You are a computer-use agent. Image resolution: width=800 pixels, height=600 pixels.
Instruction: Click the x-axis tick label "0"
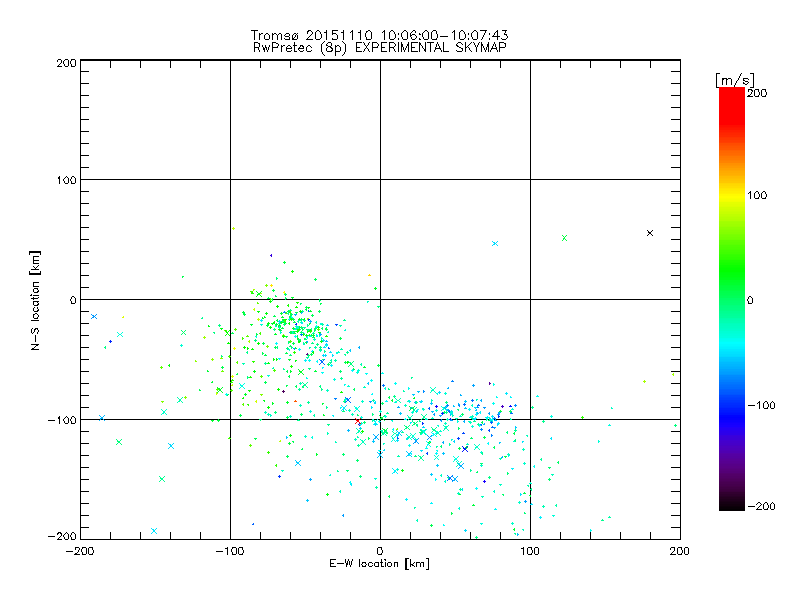click(x=380, y=551)
